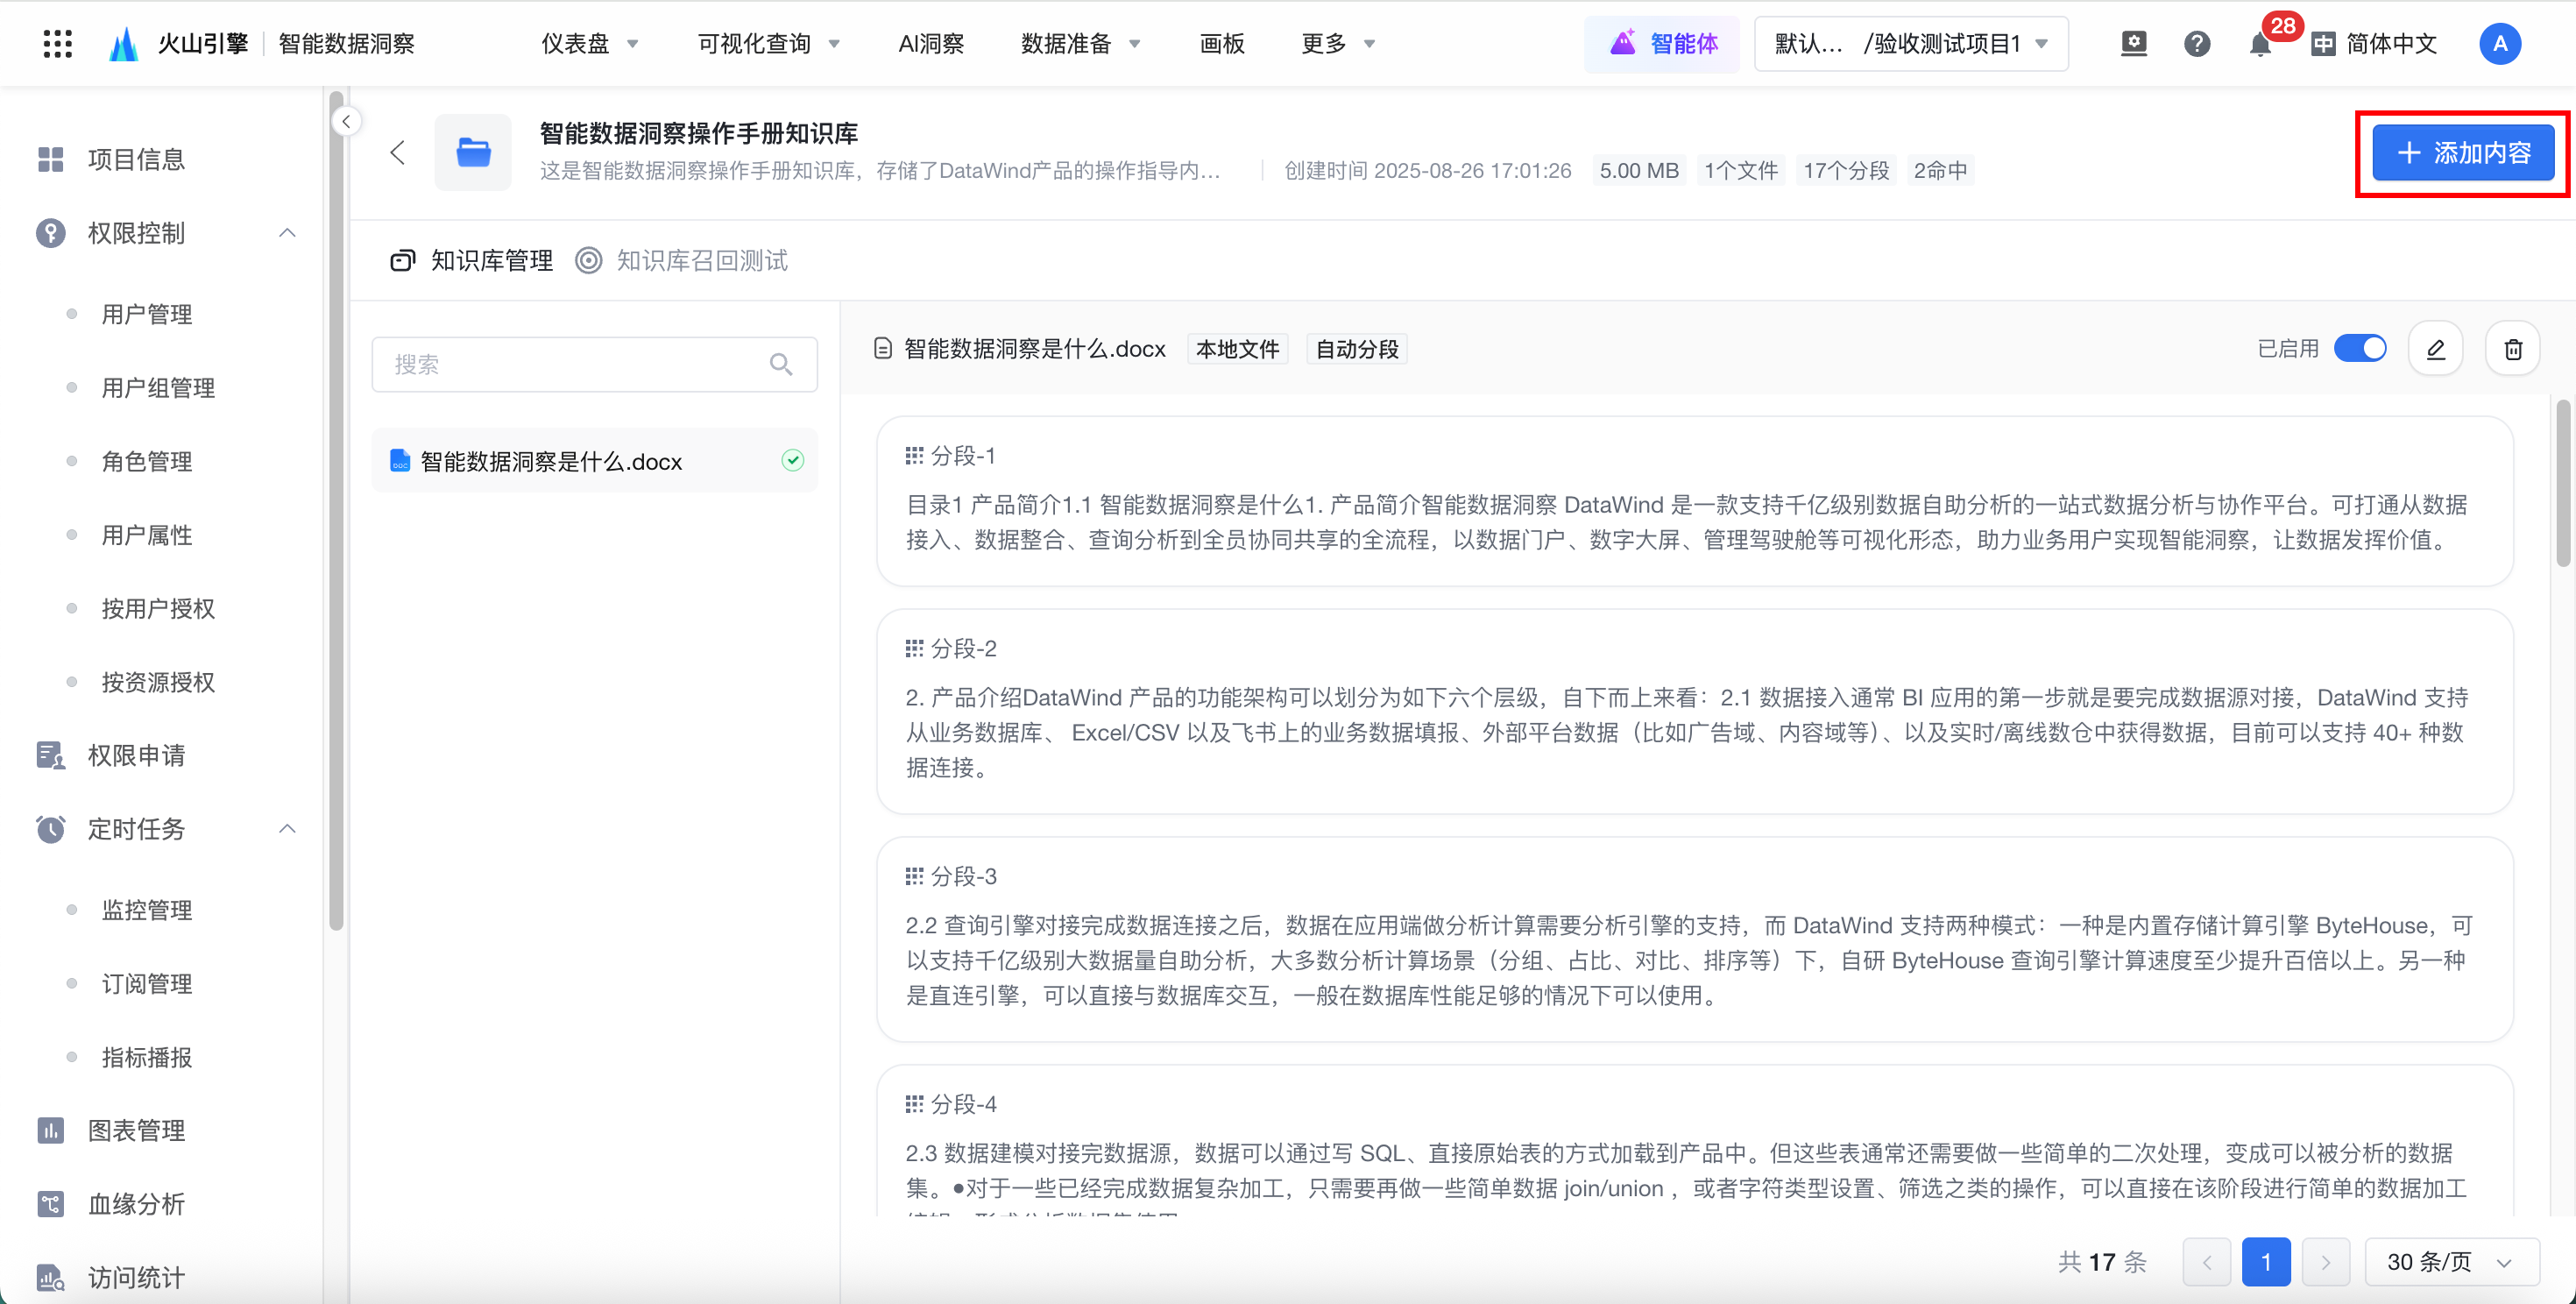Click the 智能体 button
Viewport: 2576px width, 1304px height.
pos(1662,44)
